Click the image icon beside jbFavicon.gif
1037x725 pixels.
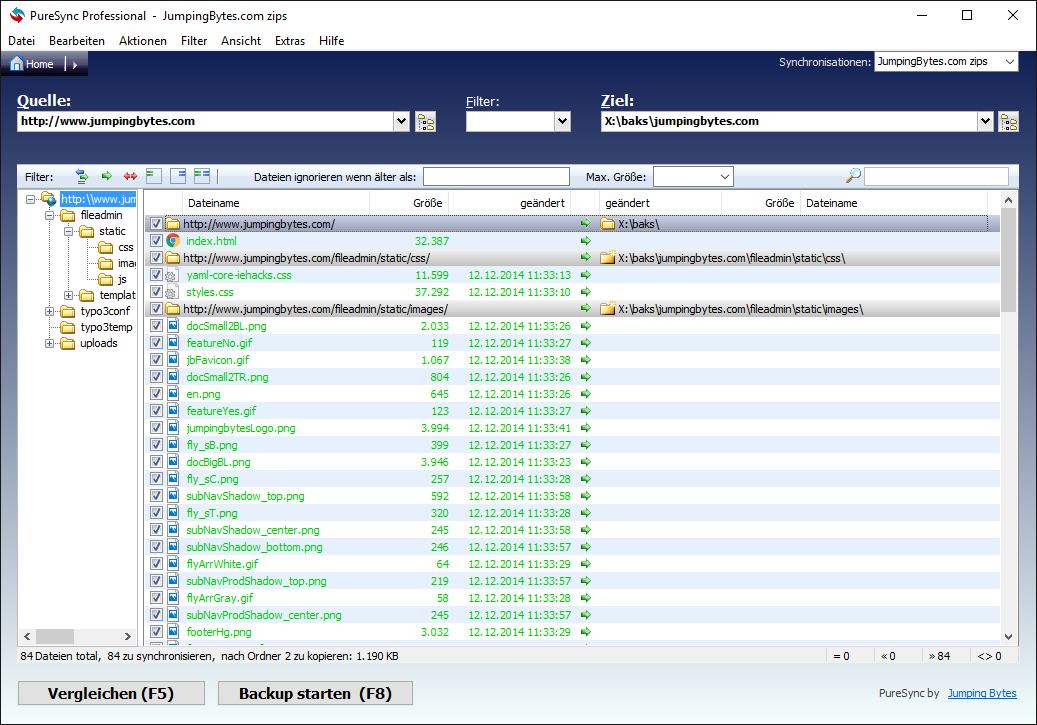pyautogui.click(x=173, y=360)
